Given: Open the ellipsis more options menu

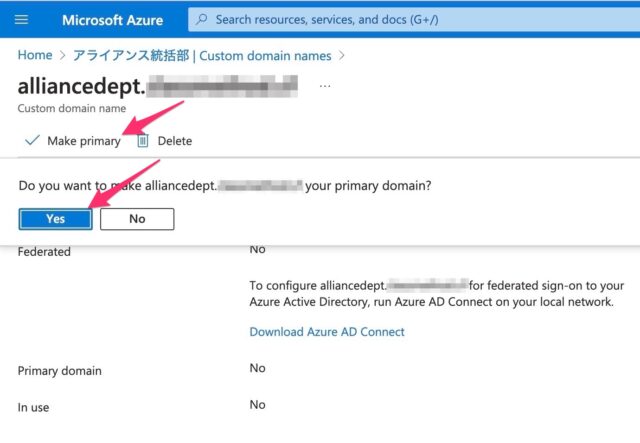Looking at the screenshot, I should click(x=325, y=86).
